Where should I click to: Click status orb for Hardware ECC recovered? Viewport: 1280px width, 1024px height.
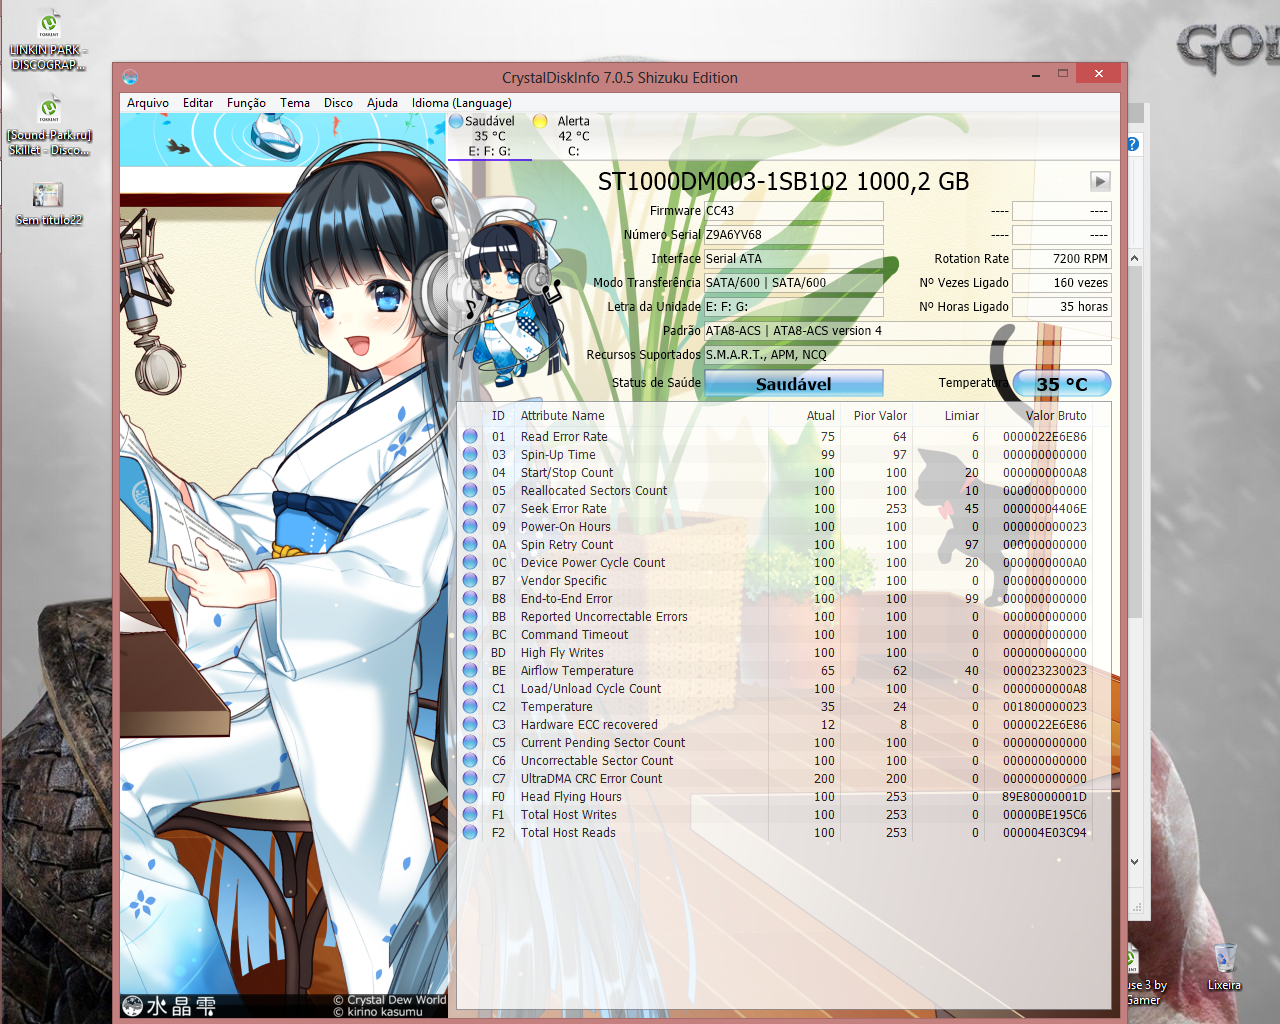click(x=470, y=725)
